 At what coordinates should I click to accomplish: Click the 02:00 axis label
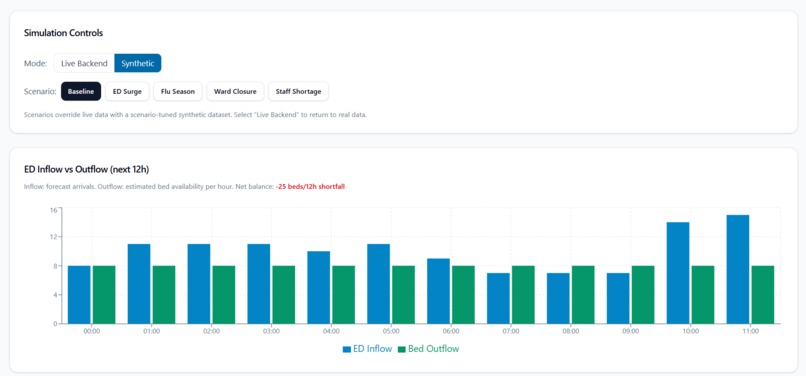[x=211, y=332]
